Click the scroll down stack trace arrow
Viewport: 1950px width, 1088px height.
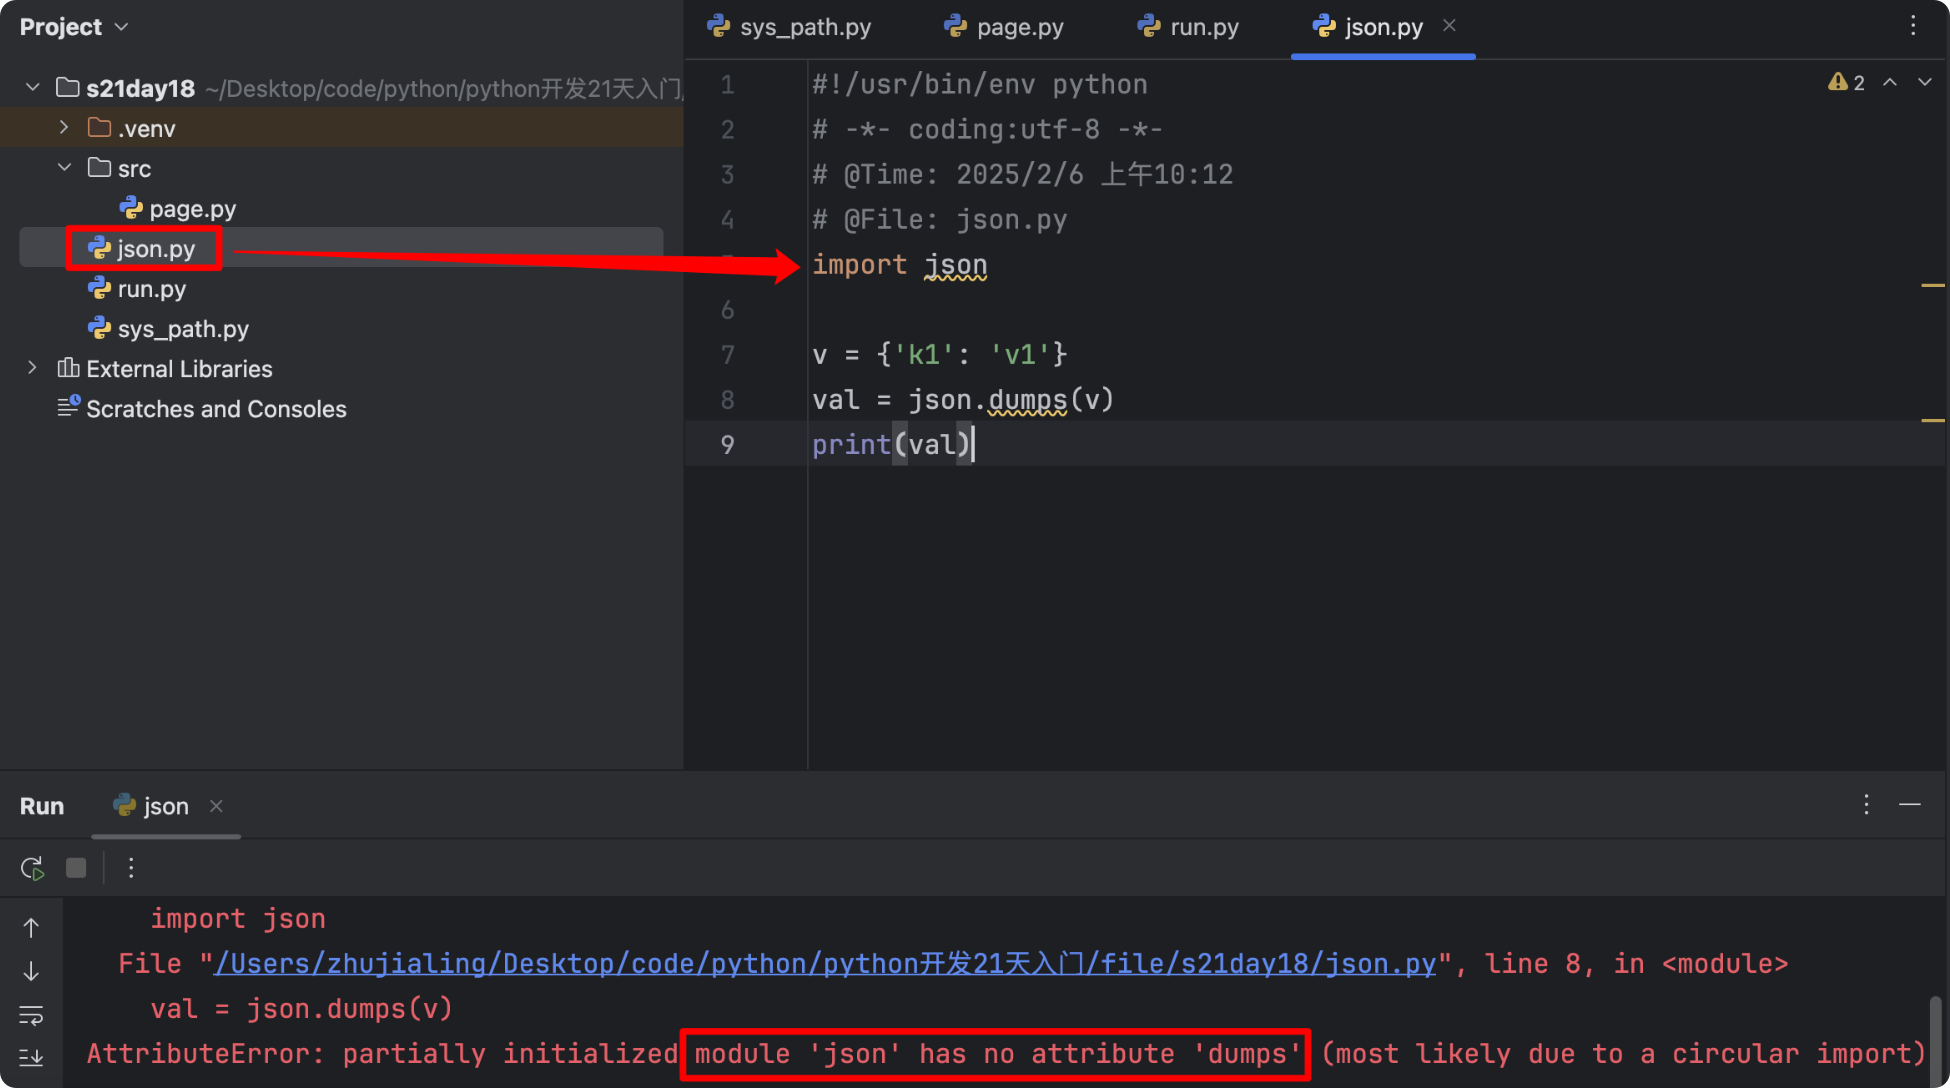click(31, 972)
